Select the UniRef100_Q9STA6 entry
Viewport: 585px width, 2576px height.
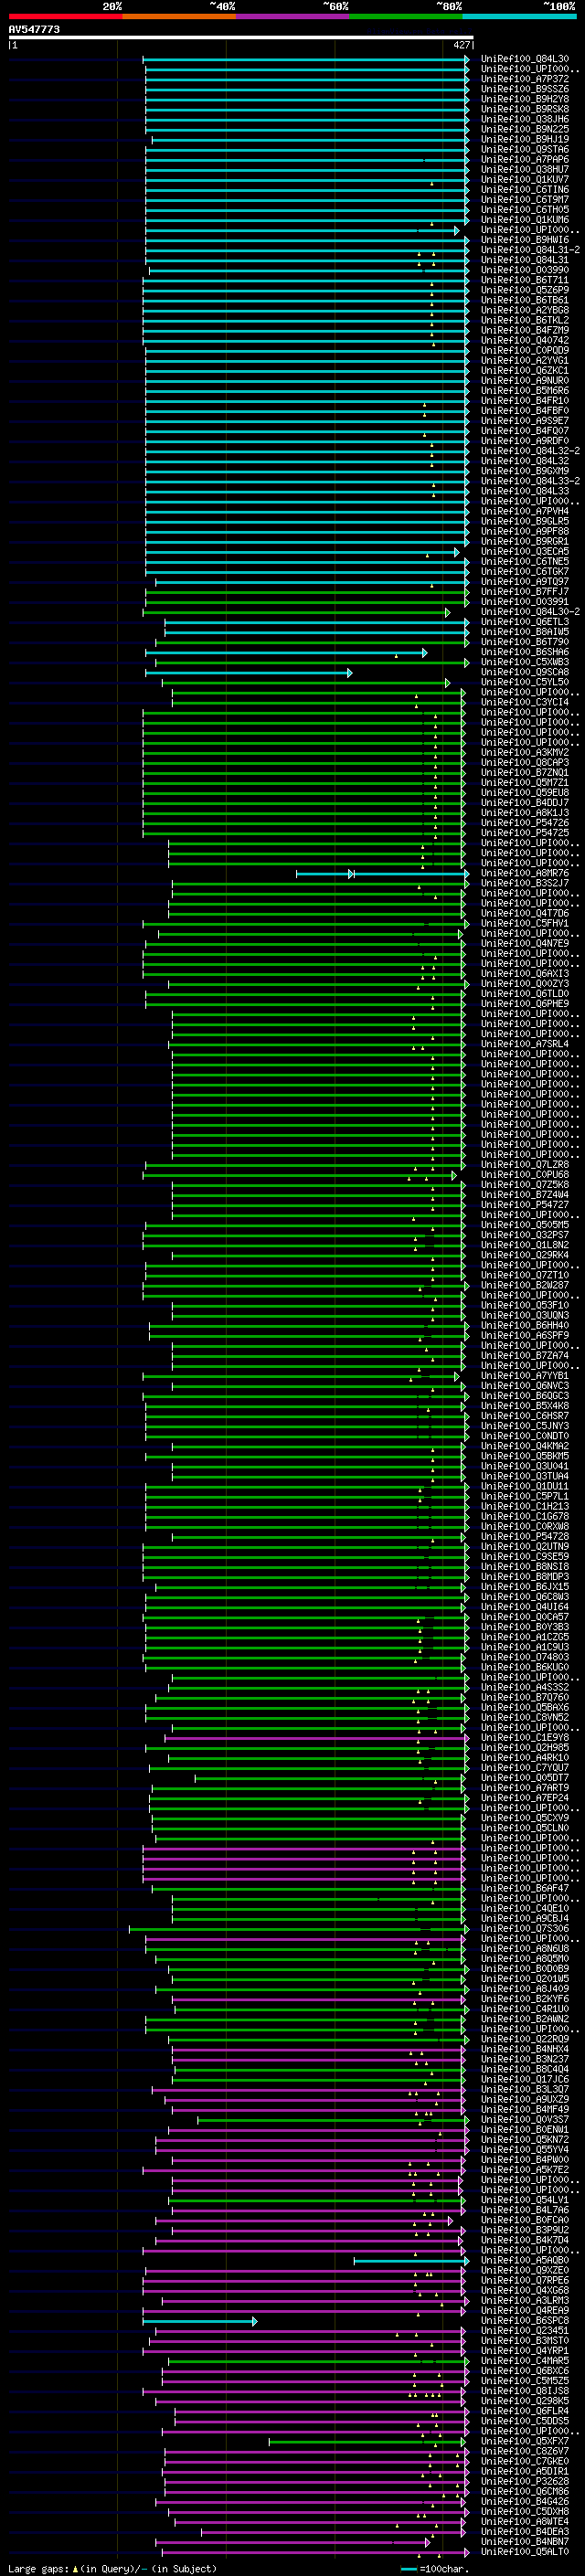(x=525, y=150)
